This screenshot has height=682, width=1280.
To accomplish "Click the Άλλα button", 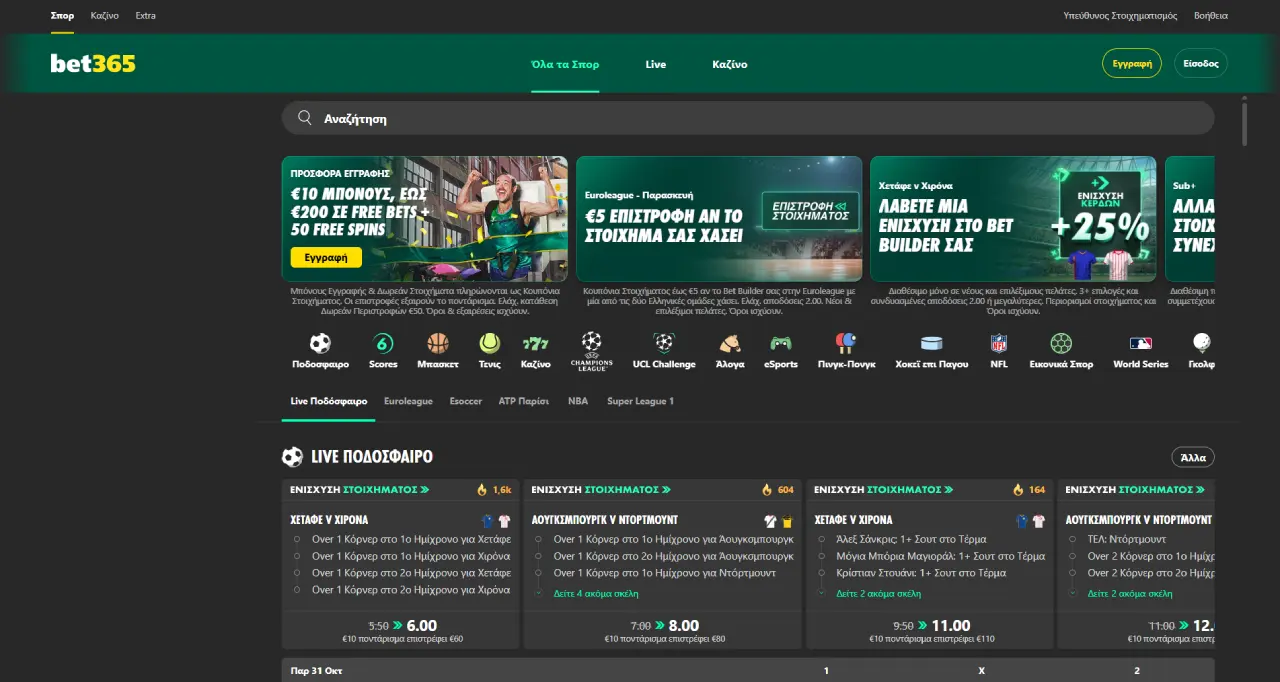I will (1193, 457).
